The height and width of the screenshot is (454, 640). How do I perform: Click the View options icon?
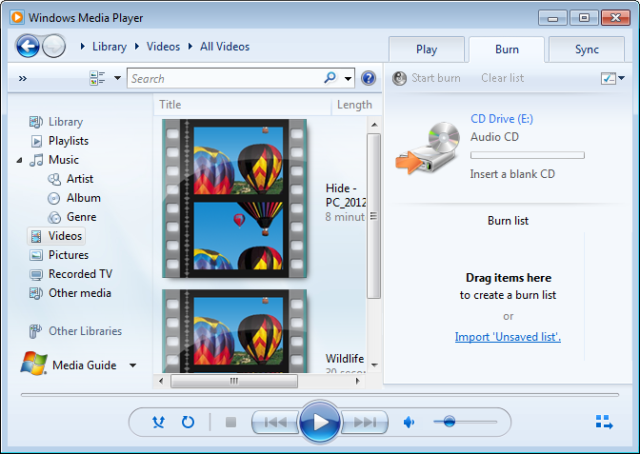pos(97,78)
